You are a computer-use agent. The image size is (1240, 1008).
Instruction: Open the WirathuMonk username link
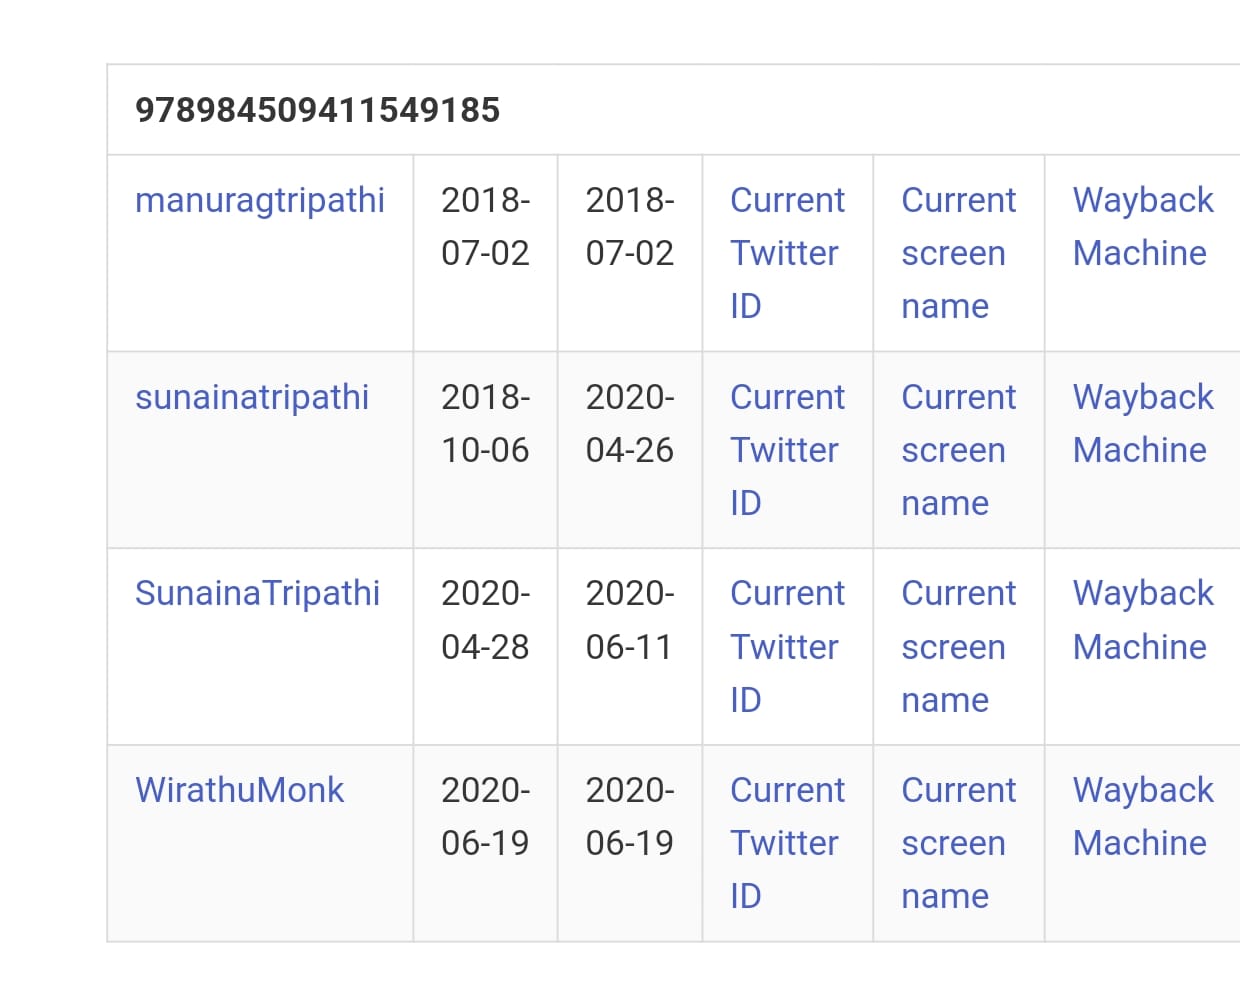click(239, 790)
